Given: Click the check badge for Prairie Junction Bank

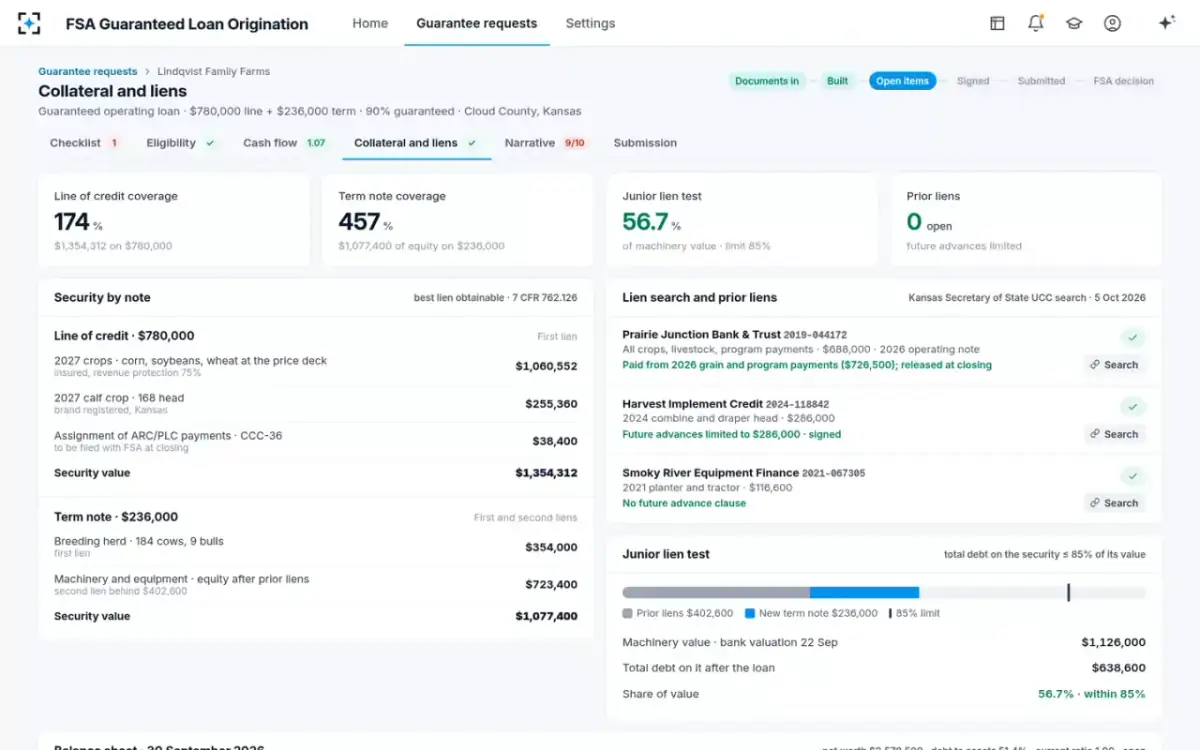Looking at the screenshot, I should (1133, 337).
